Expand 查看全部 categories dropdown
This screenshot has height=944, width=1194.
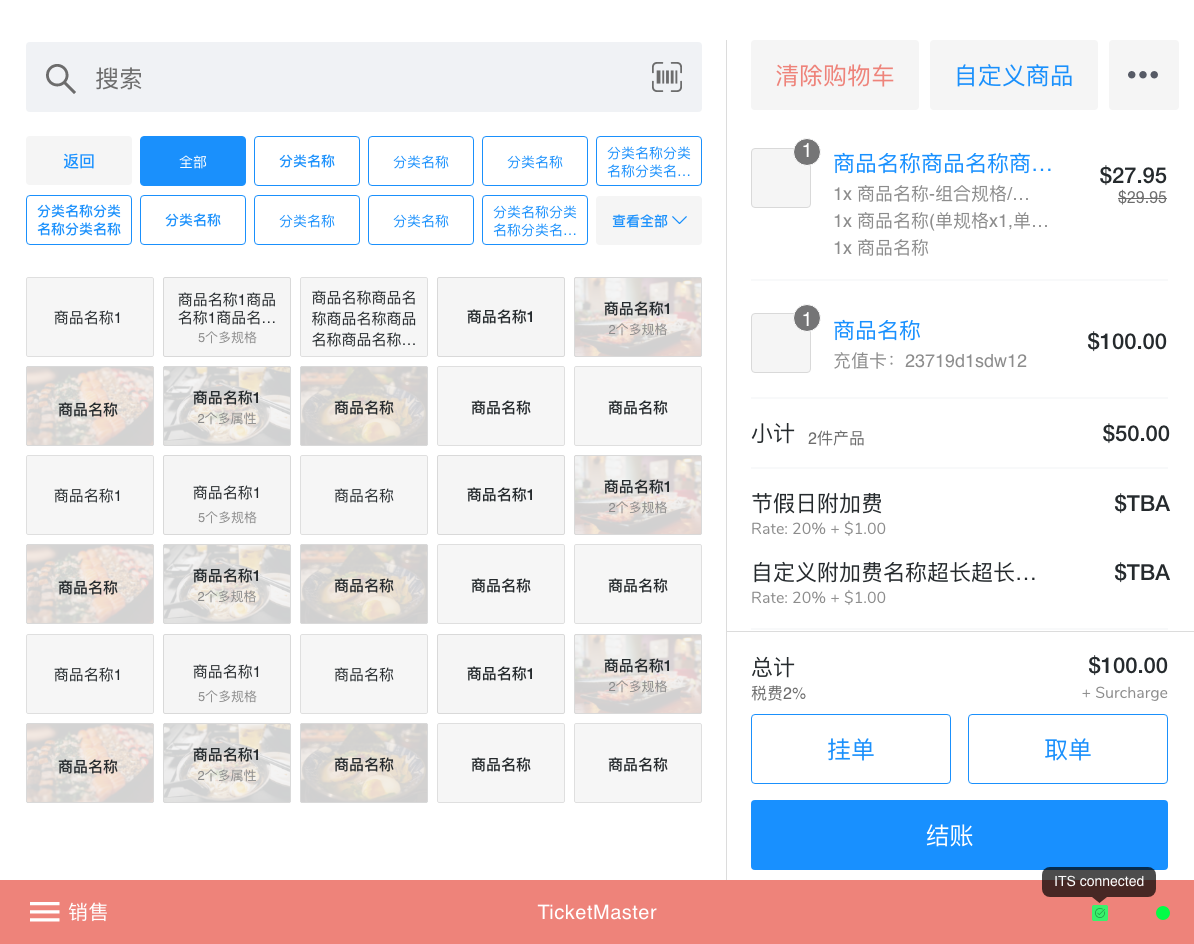point(649,220)
